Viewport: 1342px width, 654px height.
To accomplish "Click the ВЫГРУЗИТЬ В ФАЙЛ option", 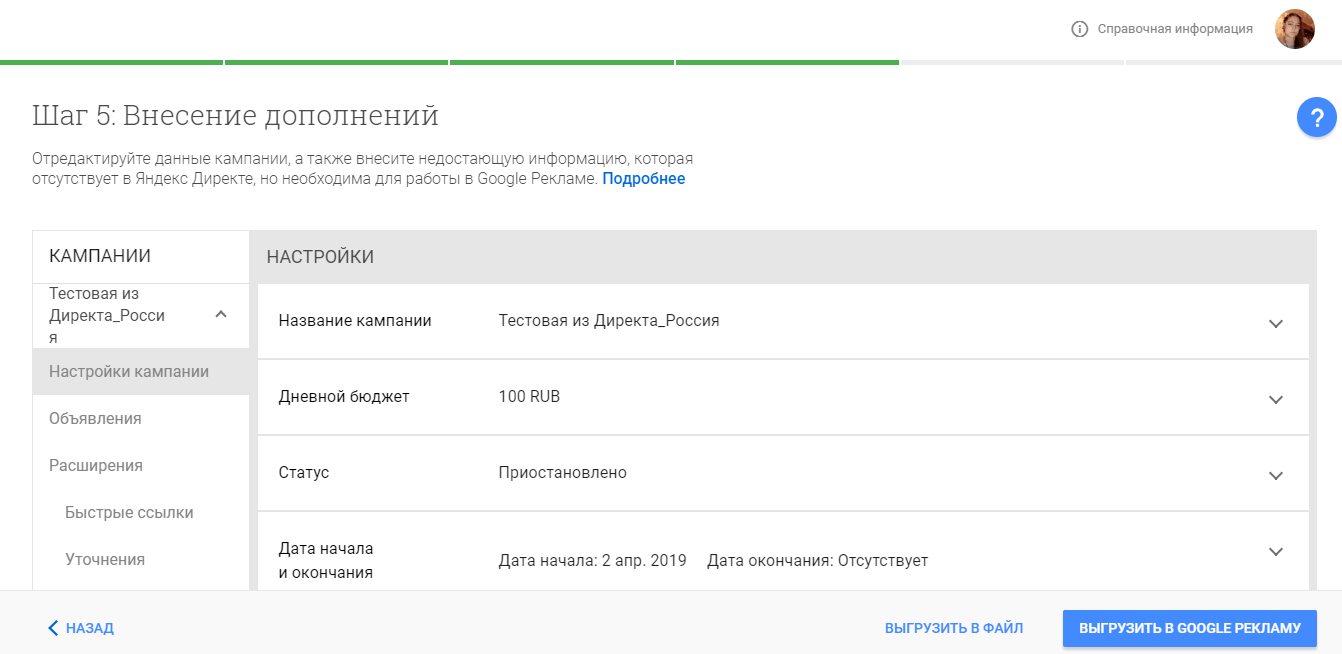I will (x=954, y=628).
